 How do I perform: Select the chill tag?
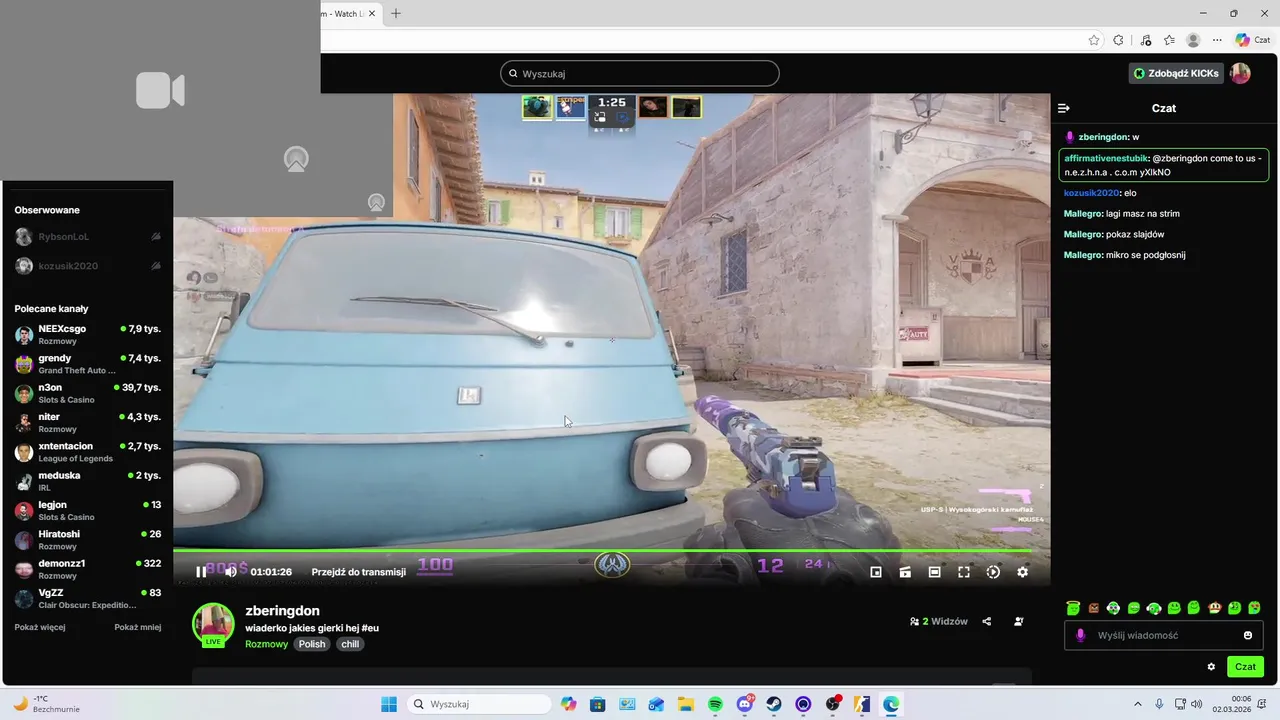pyautogui.click(x=350, y=644)
